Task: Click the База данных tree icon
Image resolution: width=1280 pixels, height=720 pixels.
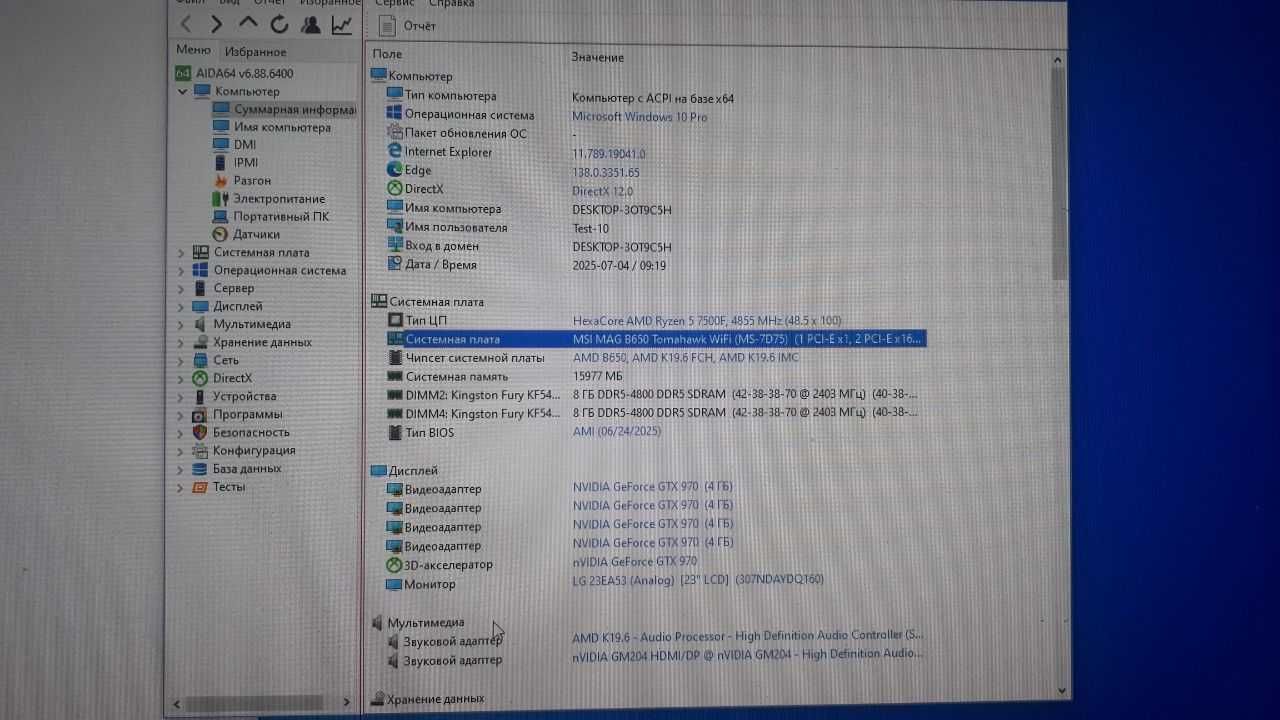Action: (x=200, y=468)
